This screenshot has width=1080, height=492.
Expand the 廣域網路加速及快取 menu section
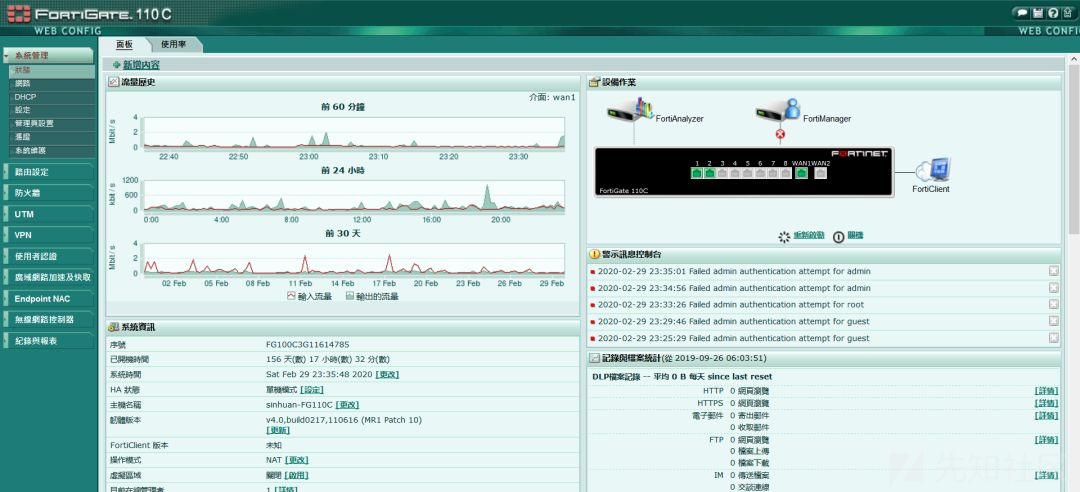[48, 277]
